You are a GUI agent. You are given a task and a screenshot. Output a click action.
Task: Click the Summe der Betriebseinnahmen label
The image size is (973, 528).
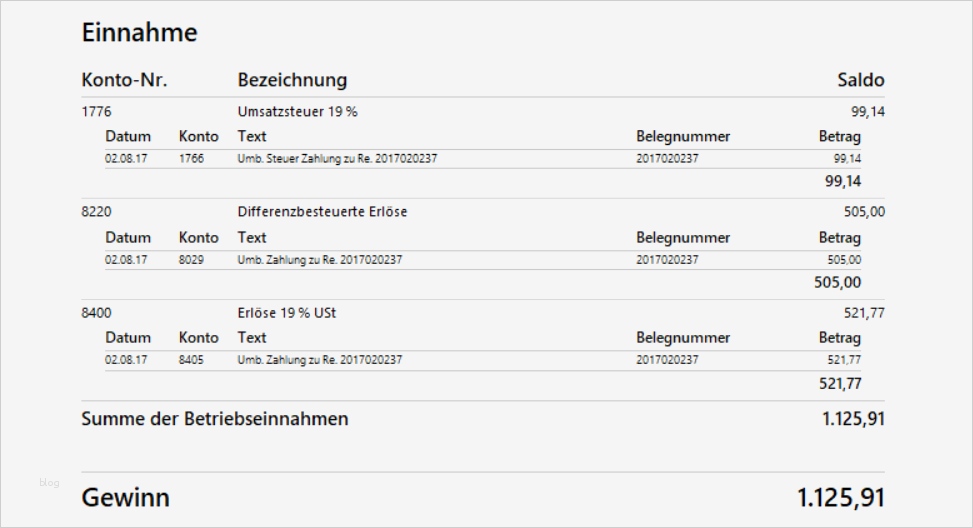coord(214,419)
